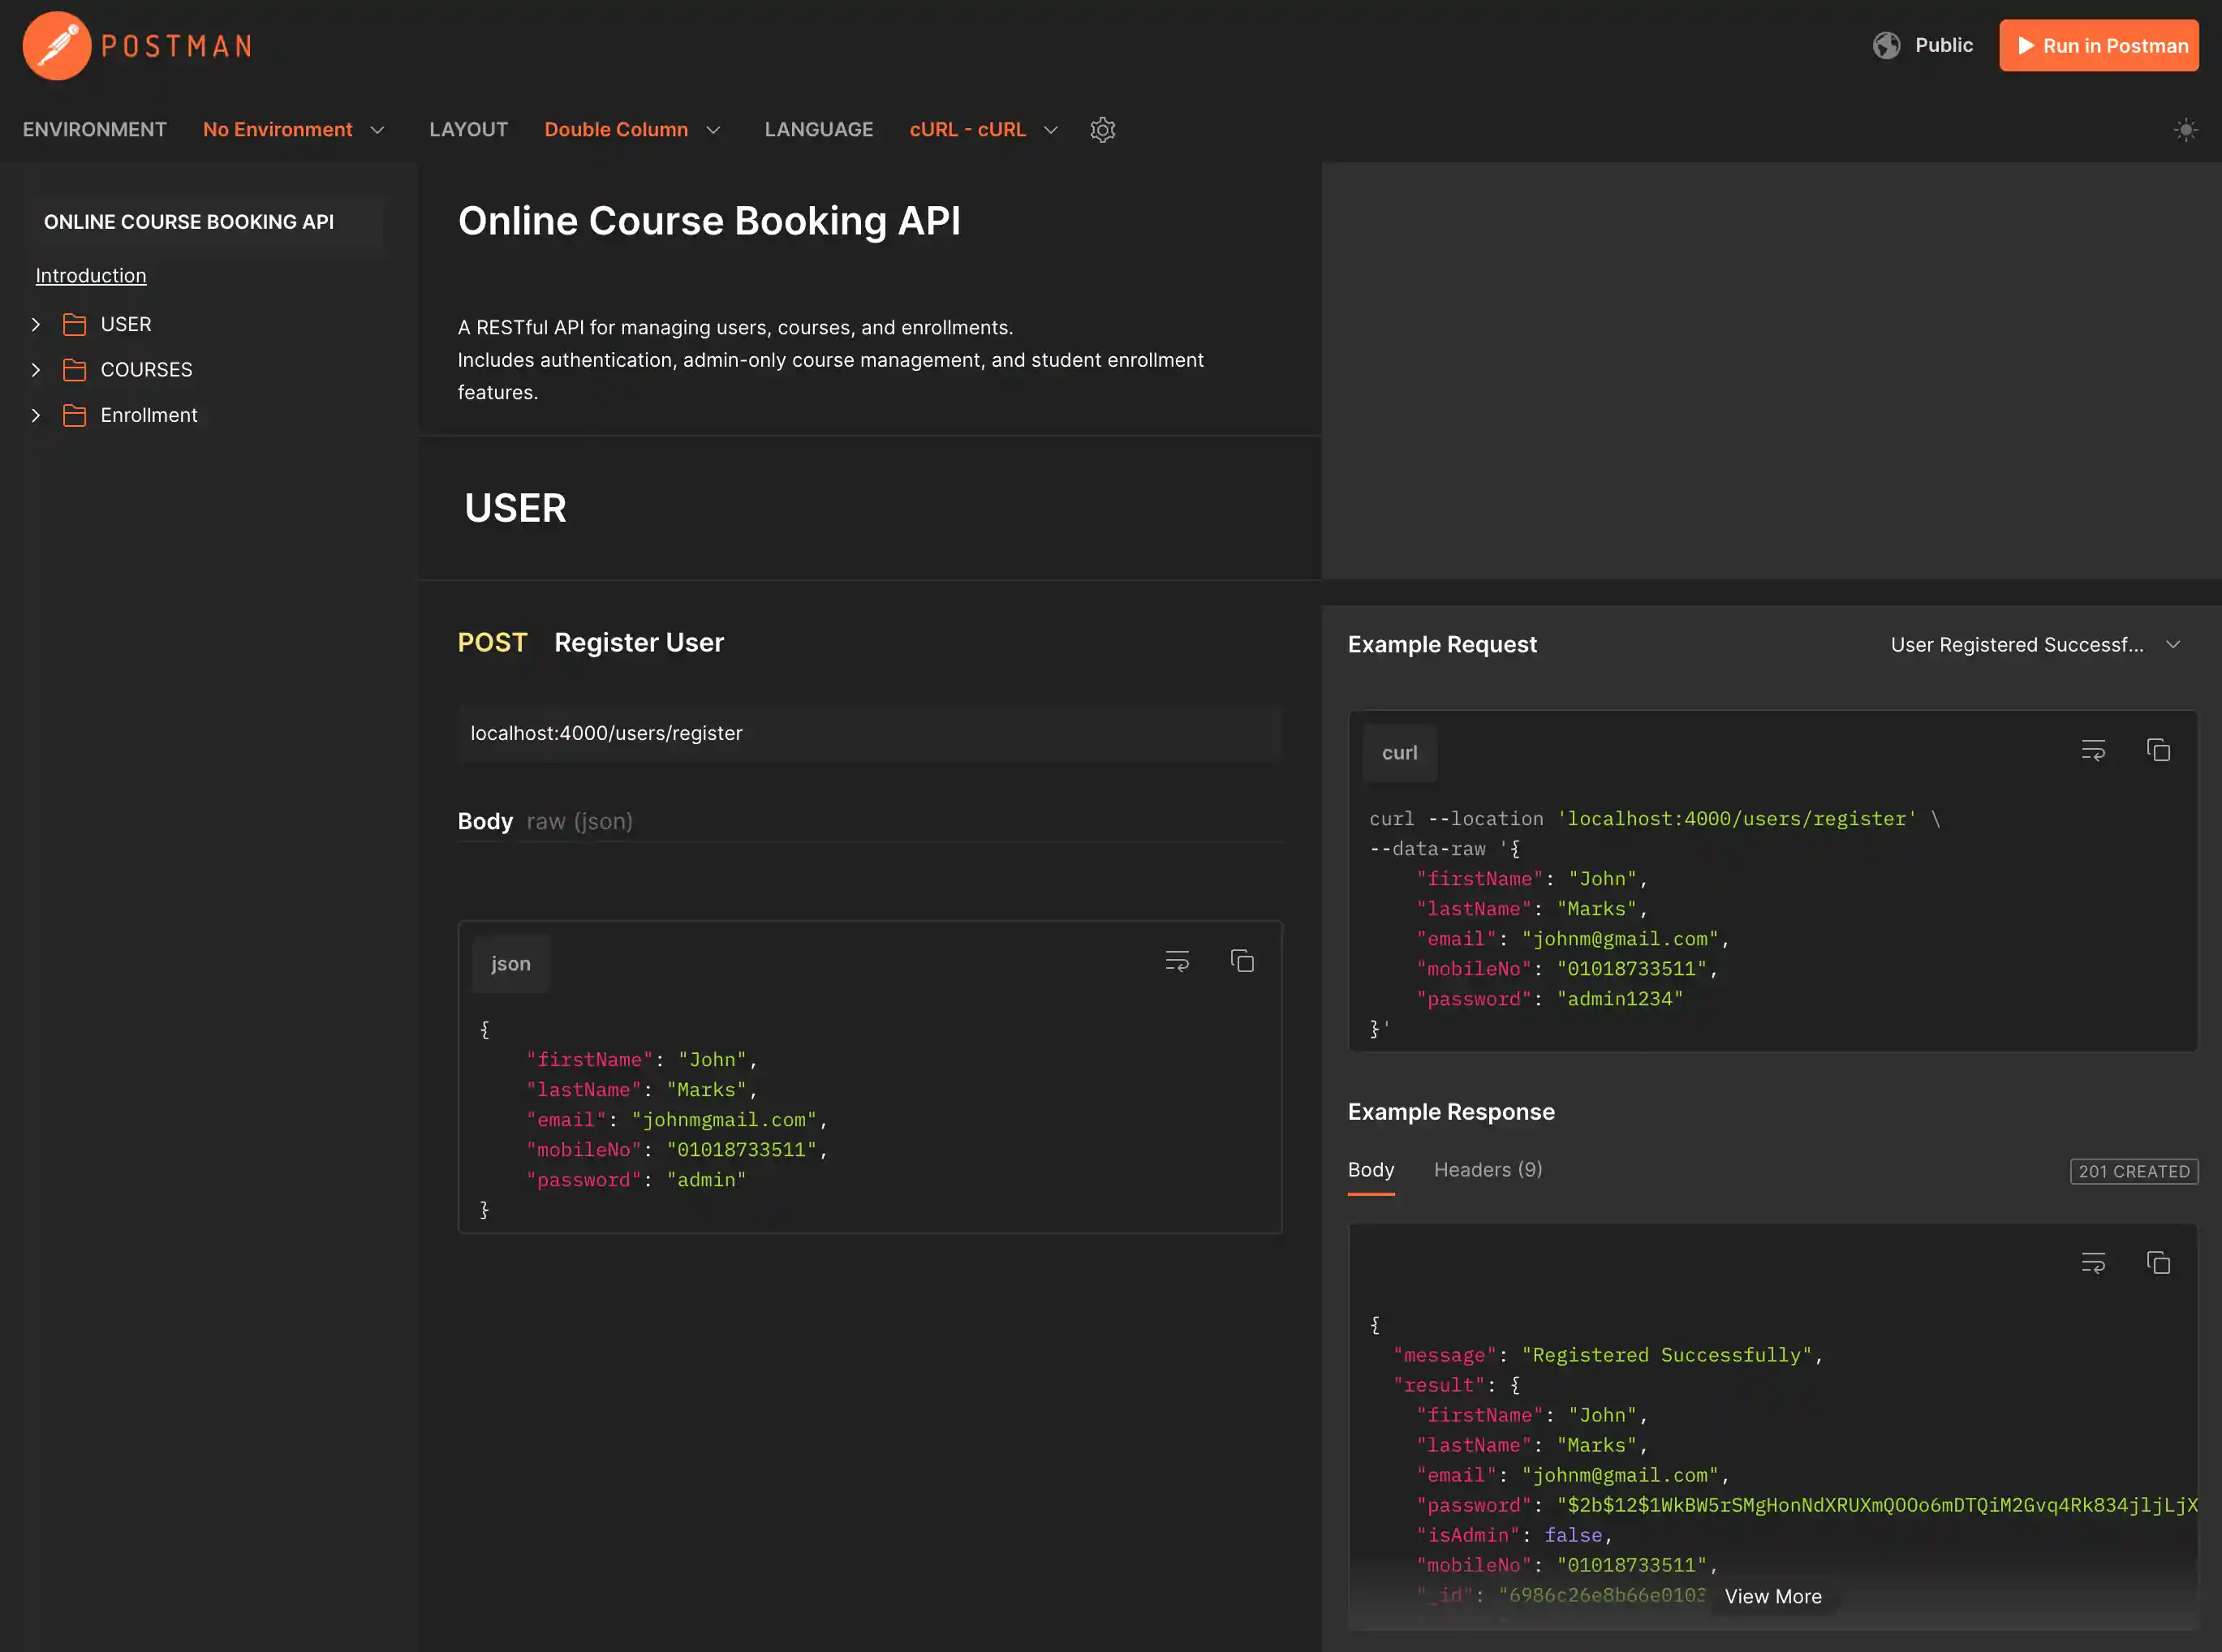Viewport: 2222px width, 1652px height.
Task: Toggle line wrapping on the example response
Action: 2093,1262
